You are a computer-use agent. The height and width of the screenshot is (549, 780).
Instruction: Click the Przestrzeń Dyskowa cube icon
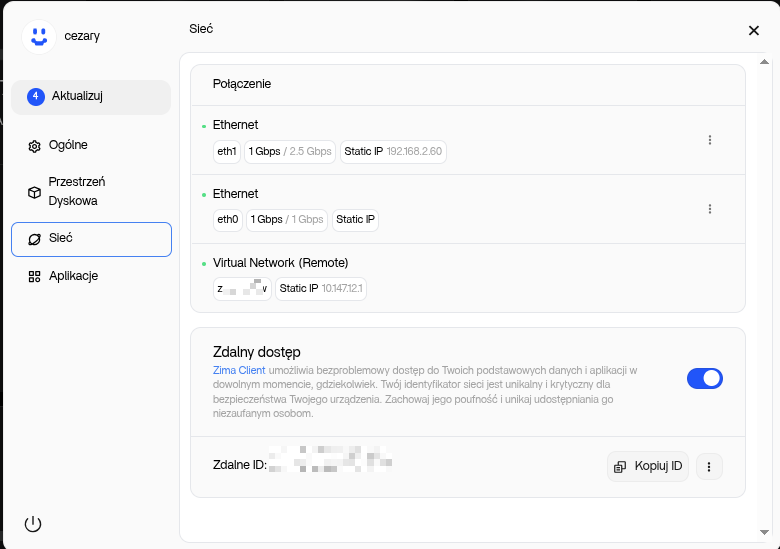pos(34,192)
